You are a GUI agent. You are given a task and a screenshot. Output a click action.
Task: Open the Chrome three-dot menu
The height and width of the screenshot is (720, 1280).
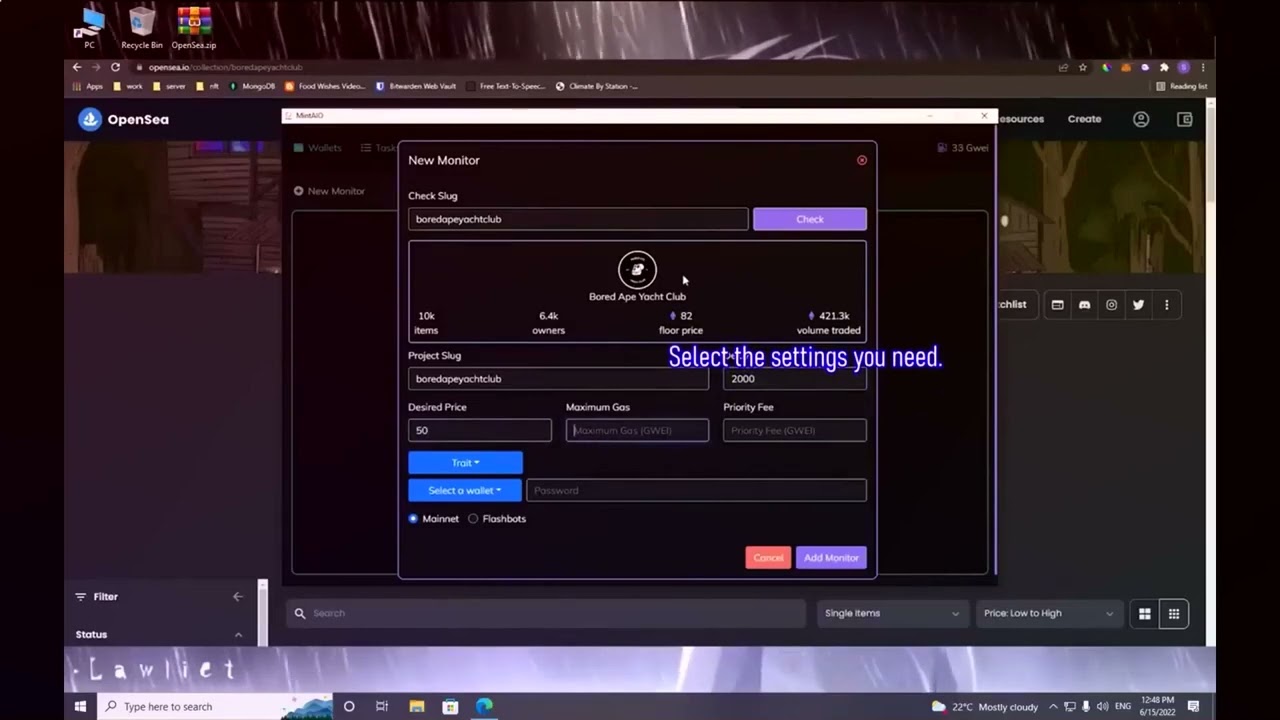(x=1203, y=67)
